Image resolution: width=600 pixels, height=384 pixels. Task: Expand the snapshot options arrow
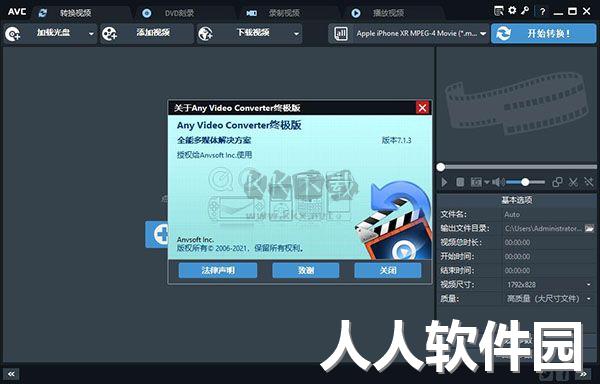click(x=487, y=182)
